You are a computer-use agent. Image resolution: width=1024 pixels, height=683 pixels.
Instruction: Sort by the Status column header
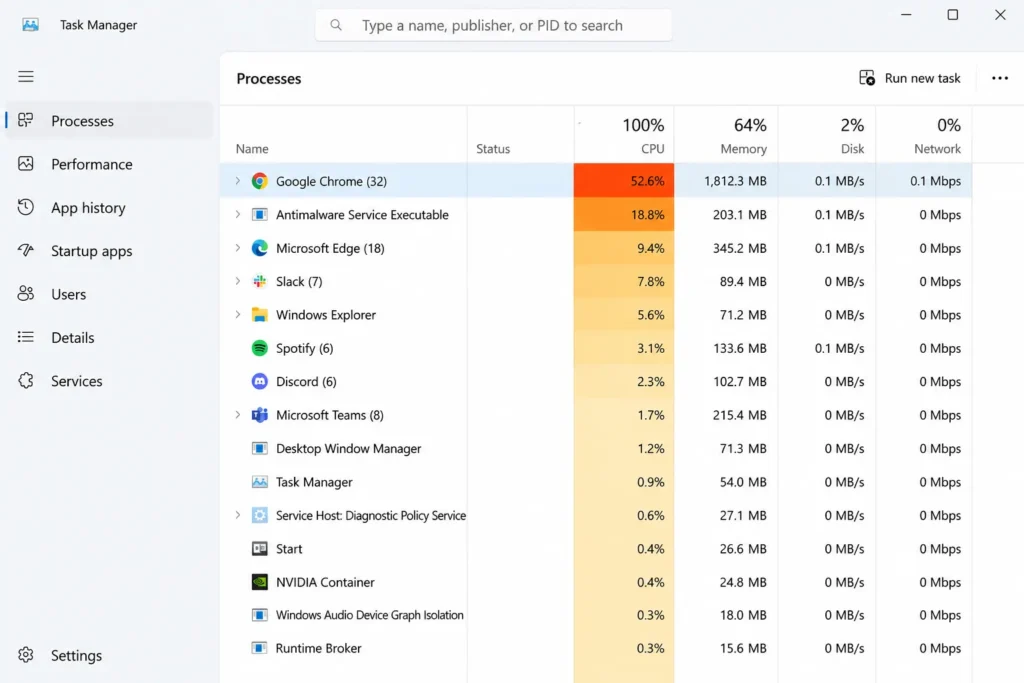pyautogui.click(x=520, y=135)
